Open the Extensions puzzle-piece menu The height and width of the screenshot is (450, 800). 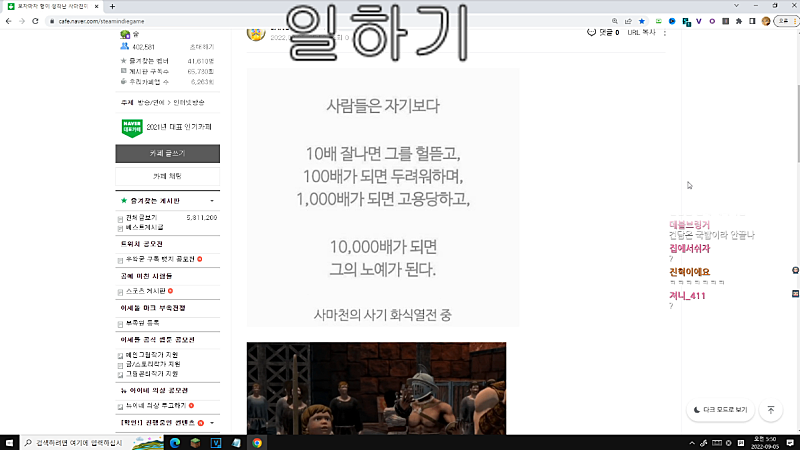[x=739, y=21]
